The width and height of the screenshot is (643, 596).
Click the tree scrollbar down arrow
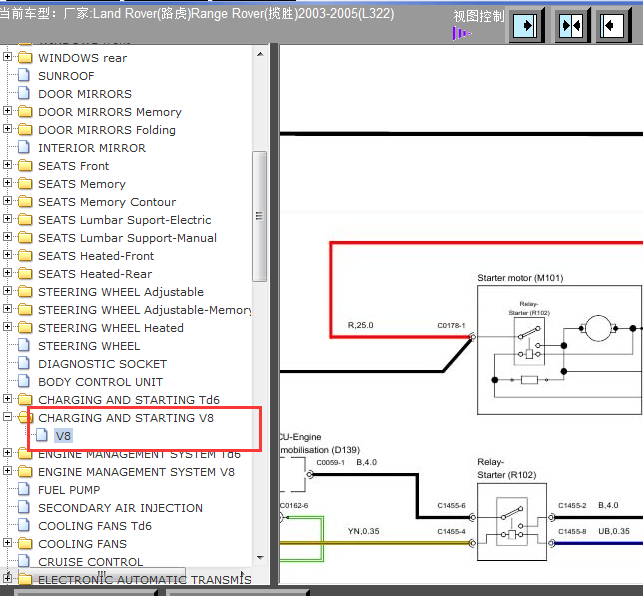[260, 557]
